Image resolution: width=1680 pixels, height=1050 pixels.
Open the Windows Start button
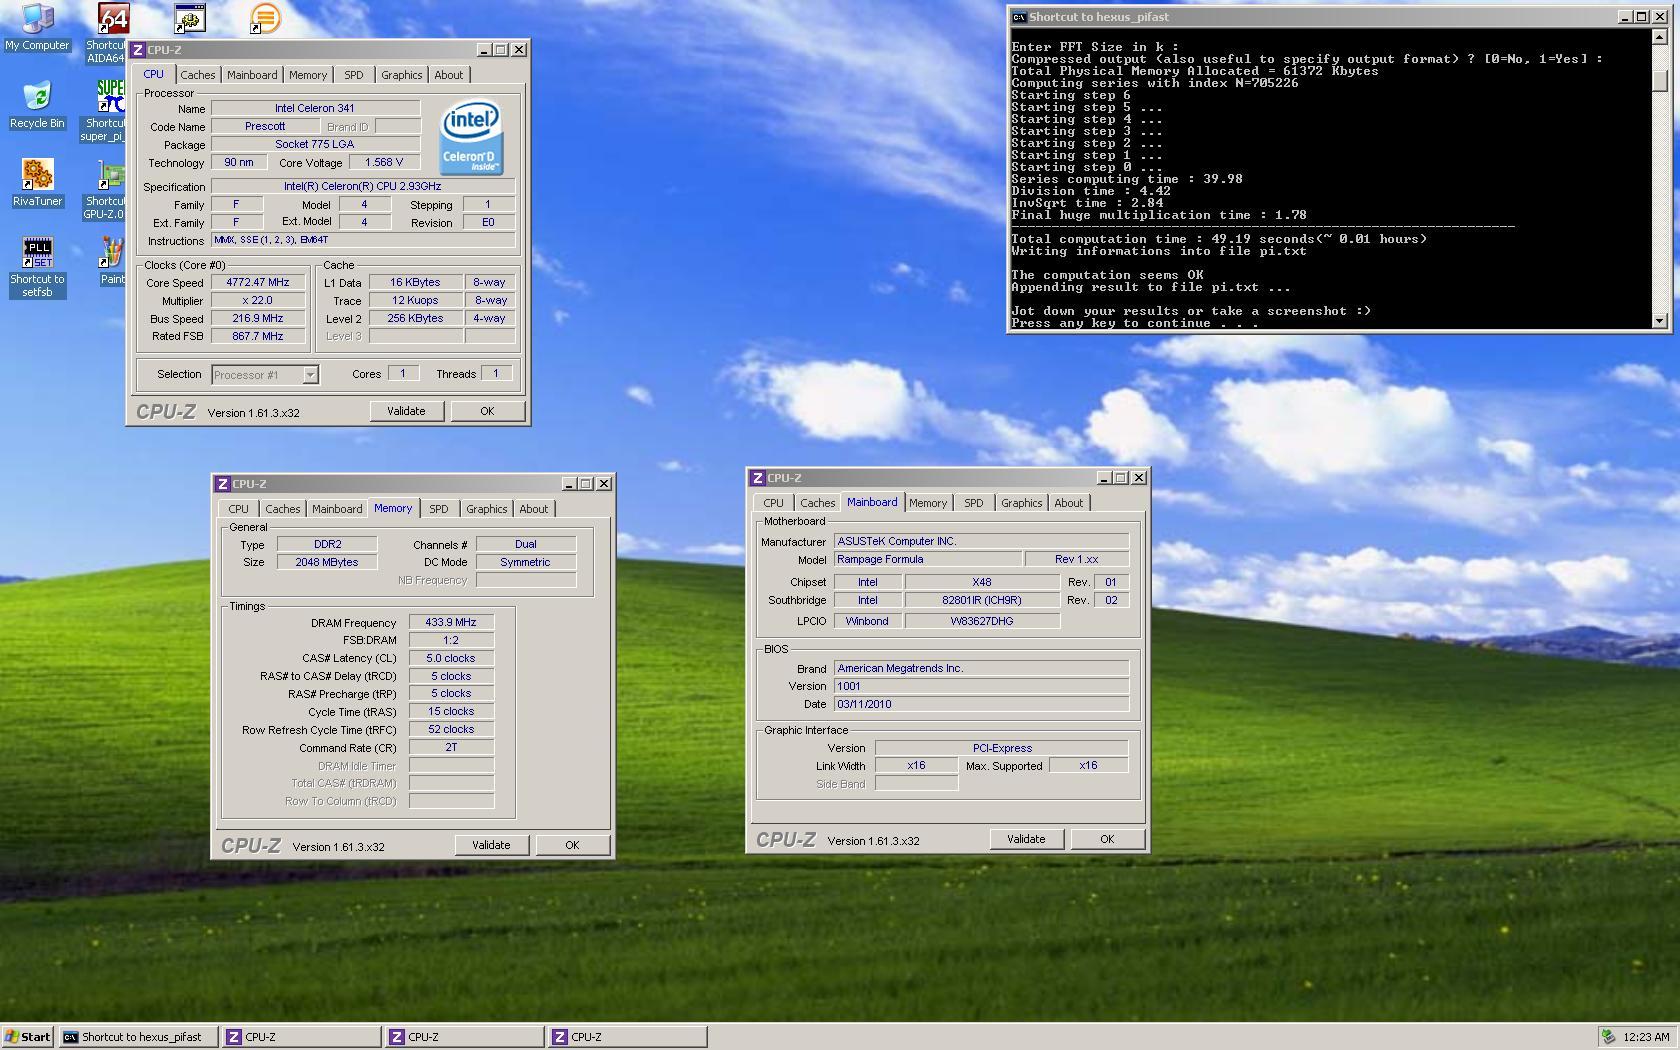coord(28,1037)
